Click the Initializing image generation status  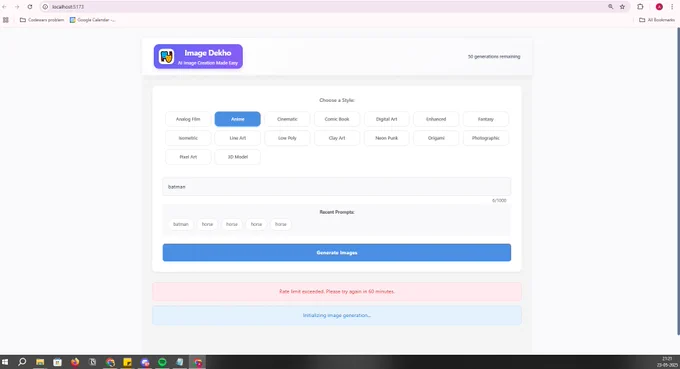(337, 315)
